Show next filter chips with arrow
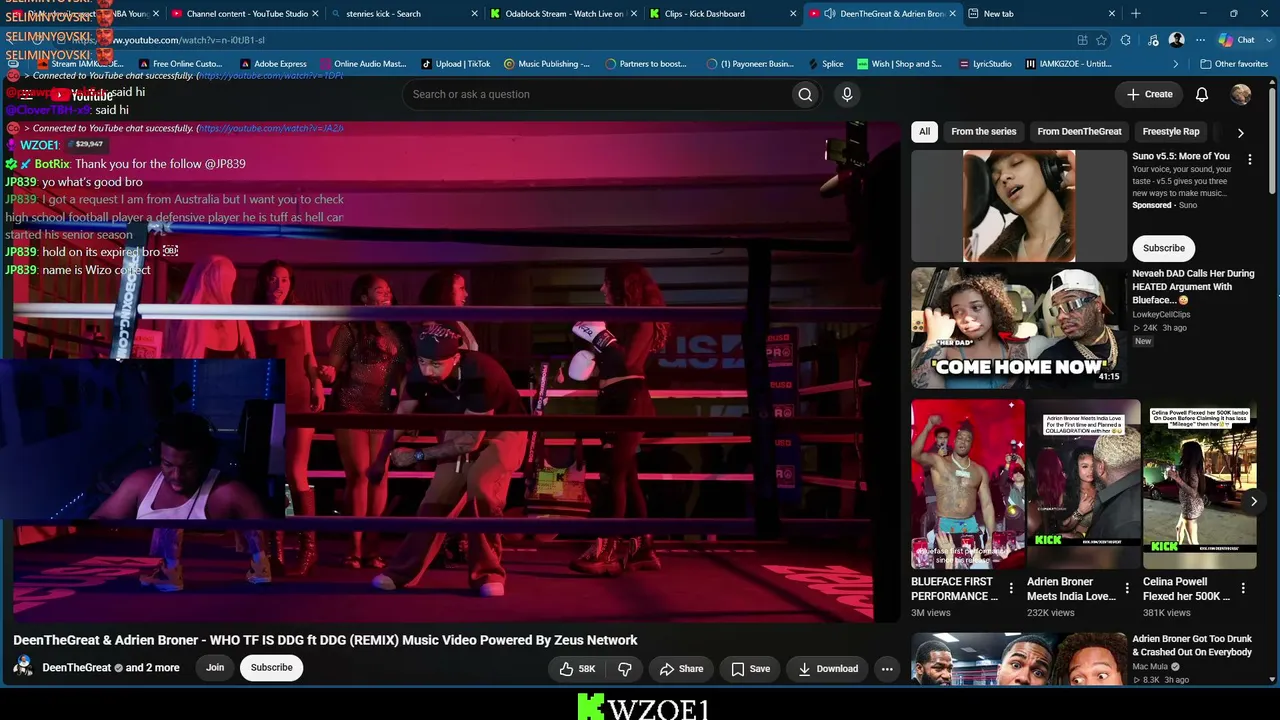The height and width of the screenshot is (720, 1280). click(x=1240, y=132)
